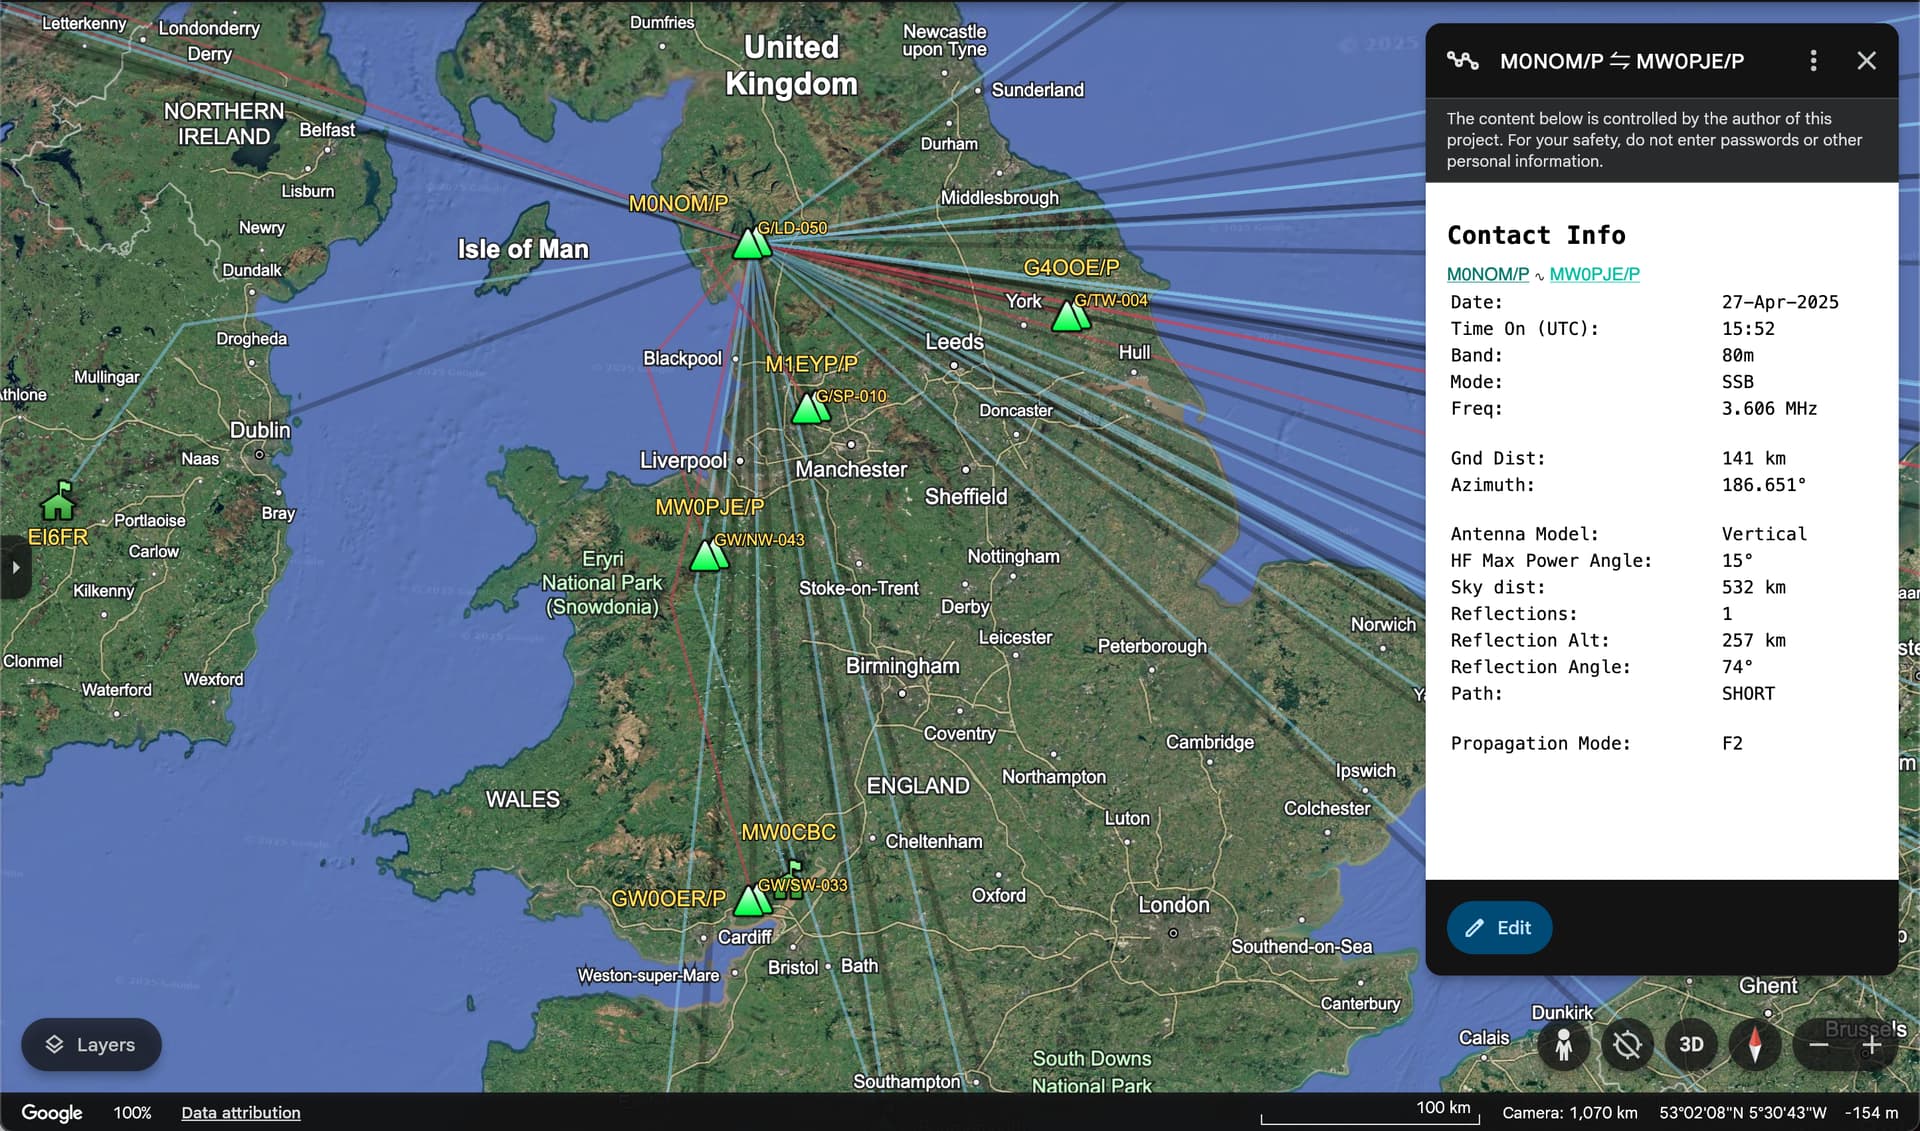Open the MW0PJE/P link in Contact Info

[x=1595, y=274]
